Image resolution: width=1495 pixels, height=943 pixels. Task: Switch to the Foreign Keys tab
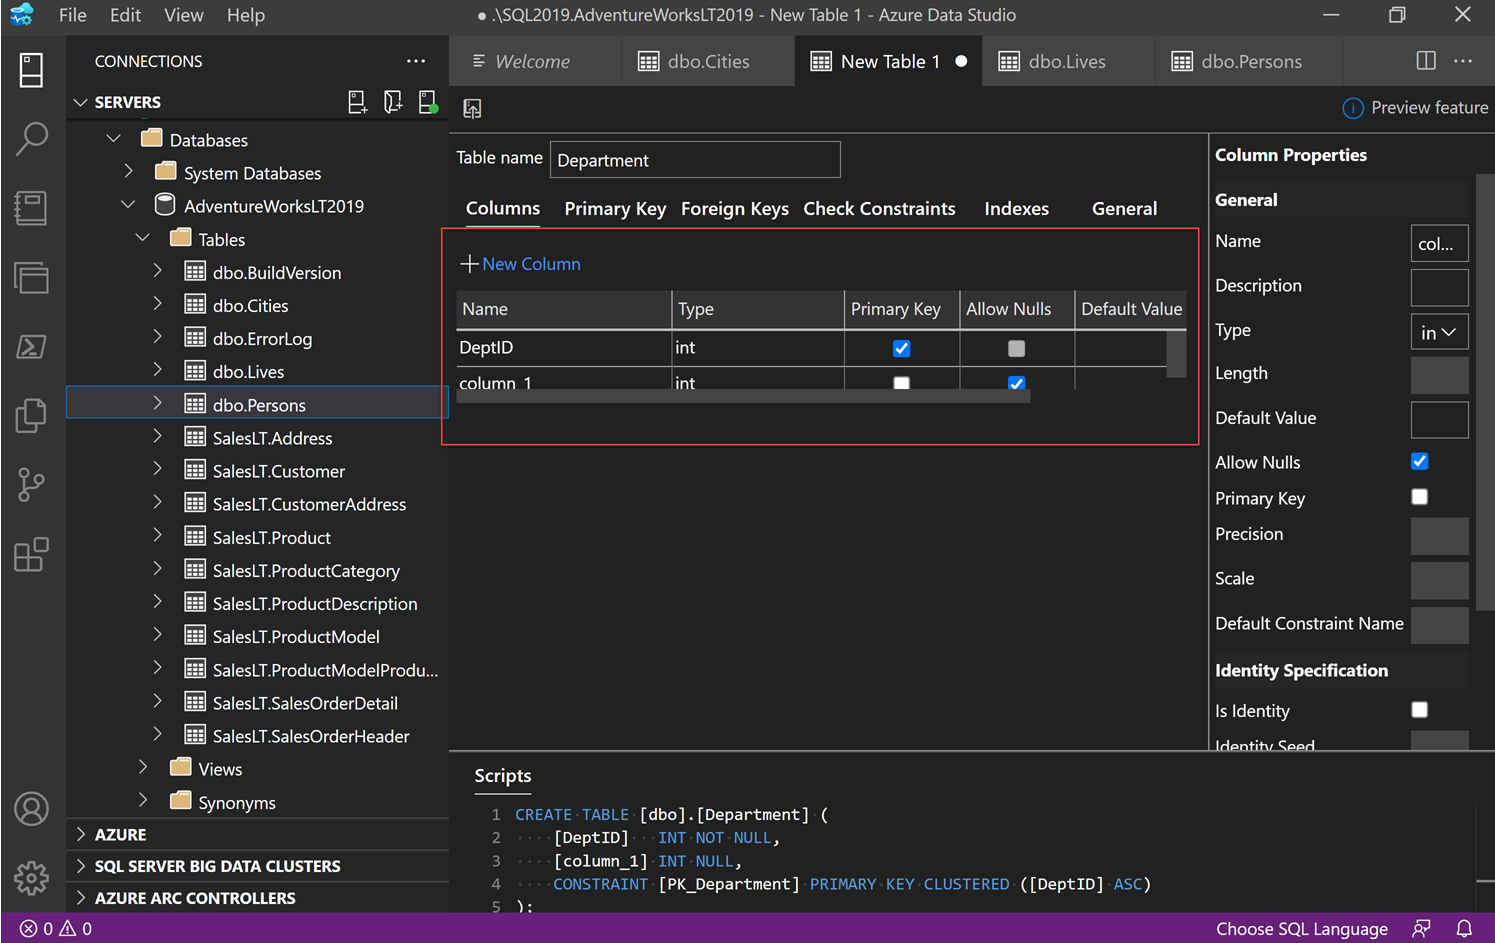(x=735, y=208)
